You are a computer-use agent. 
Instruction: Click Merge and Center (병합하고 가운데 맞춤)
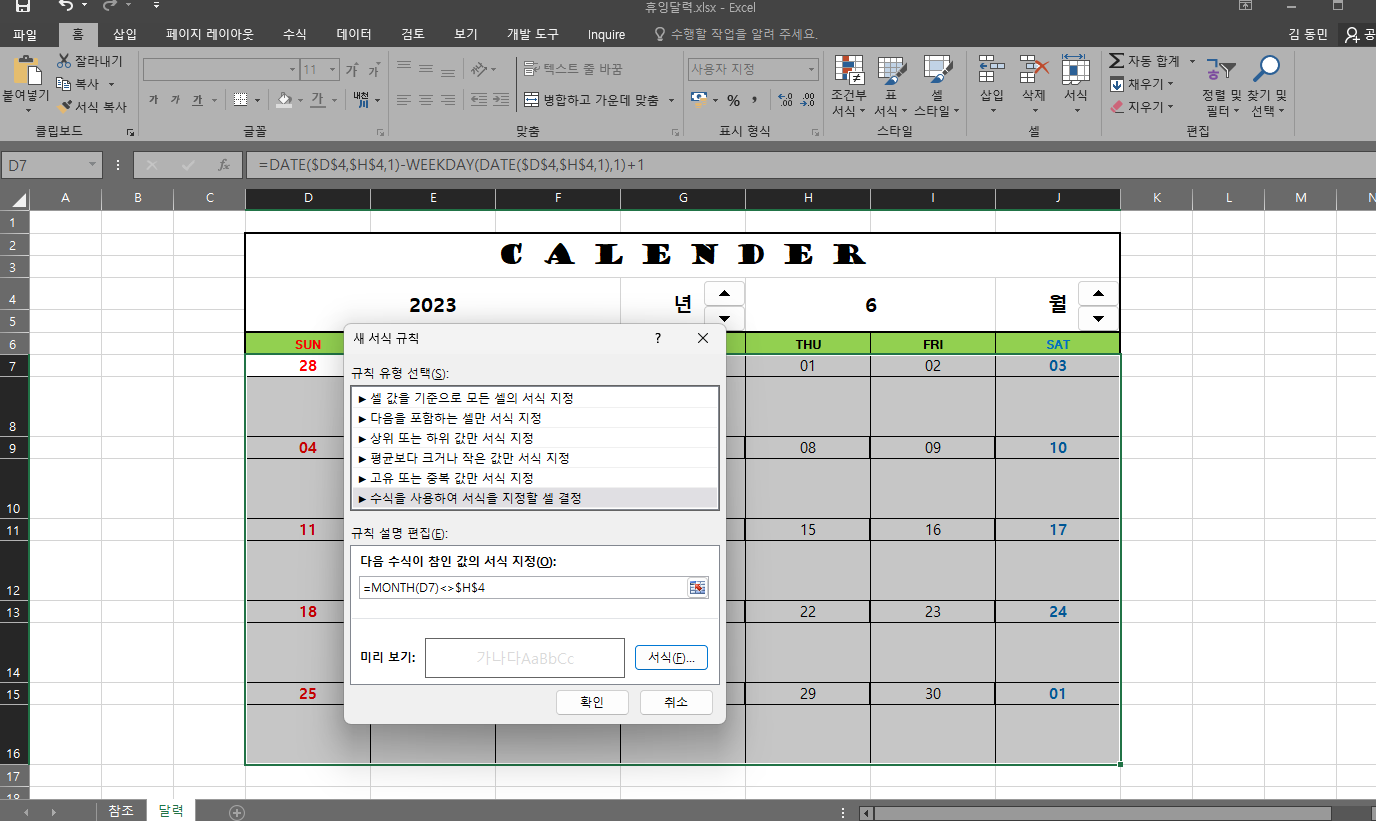[592, 100]
